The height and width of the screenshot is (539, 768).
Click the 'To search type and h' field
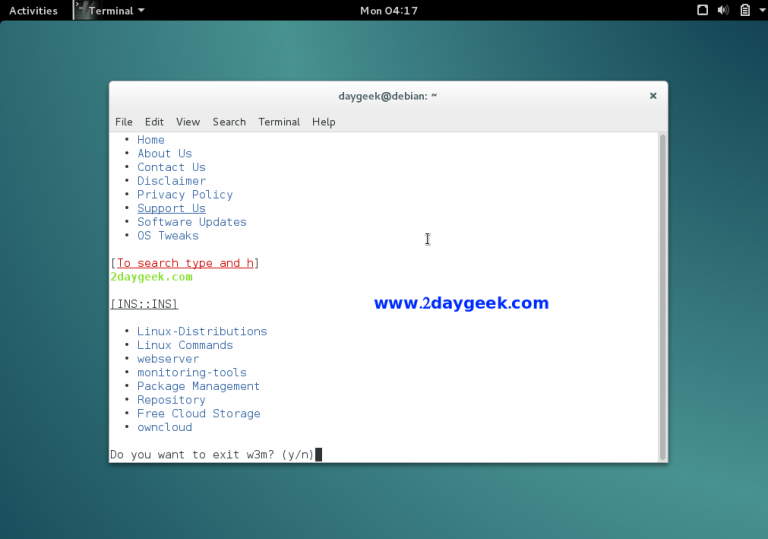185,264
